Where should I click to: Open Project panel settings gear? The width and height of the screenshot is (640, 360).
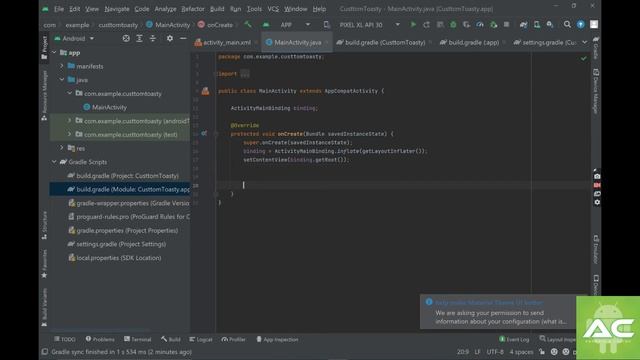pos(170,38)
